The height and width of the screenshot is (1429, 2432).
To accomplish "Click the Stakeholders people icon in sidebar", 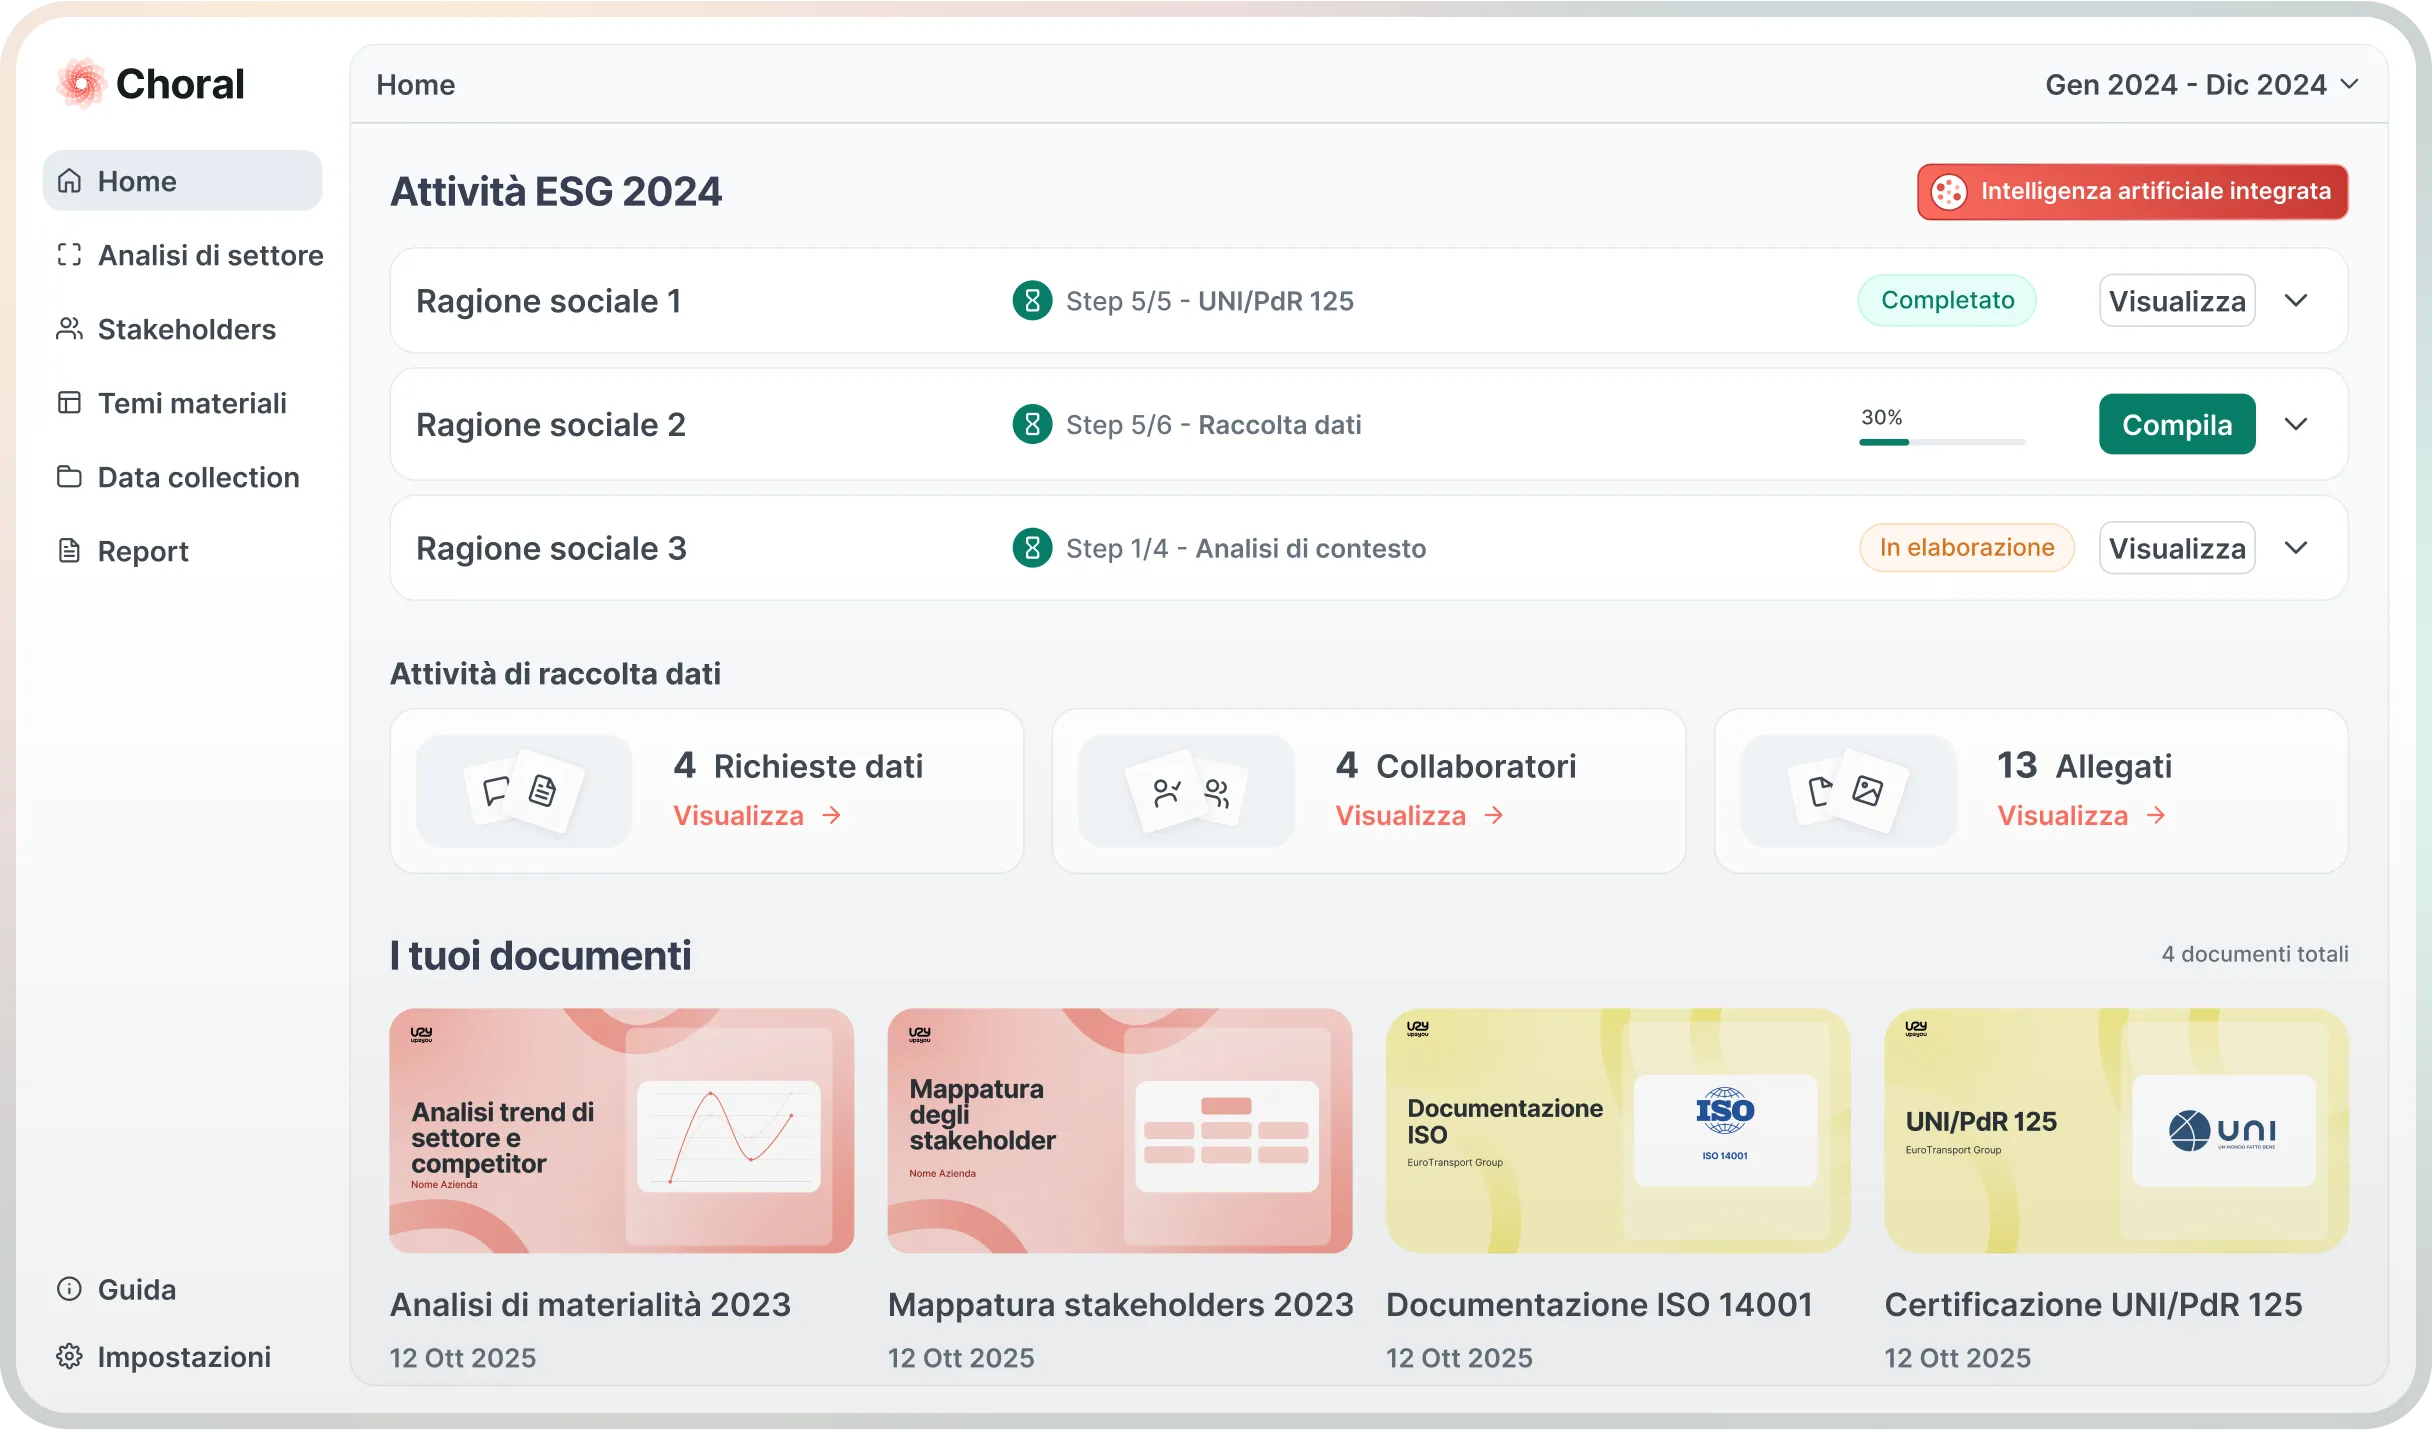I will tap(69, 329).
